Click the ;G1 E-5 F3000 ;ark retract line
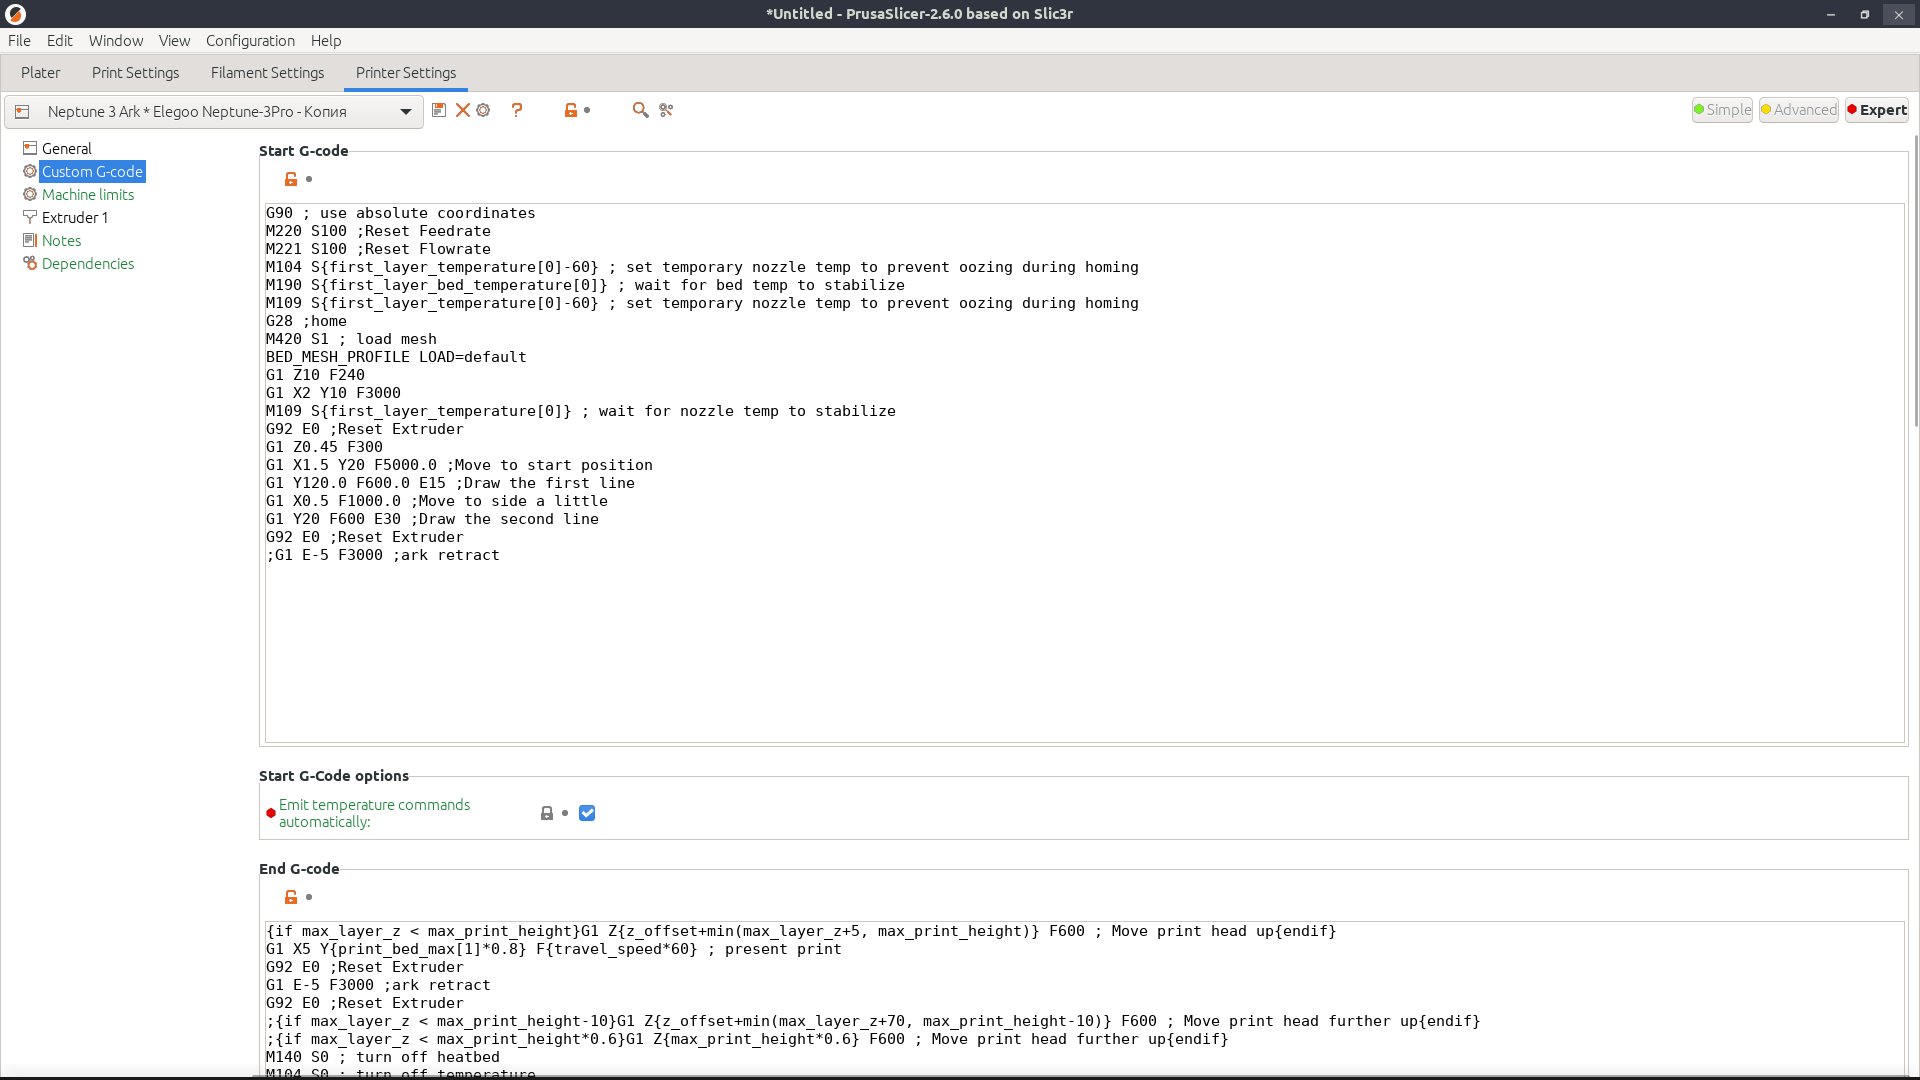Image resolution: width=1920 pixels, height=1080 pixels. (383, 555)
